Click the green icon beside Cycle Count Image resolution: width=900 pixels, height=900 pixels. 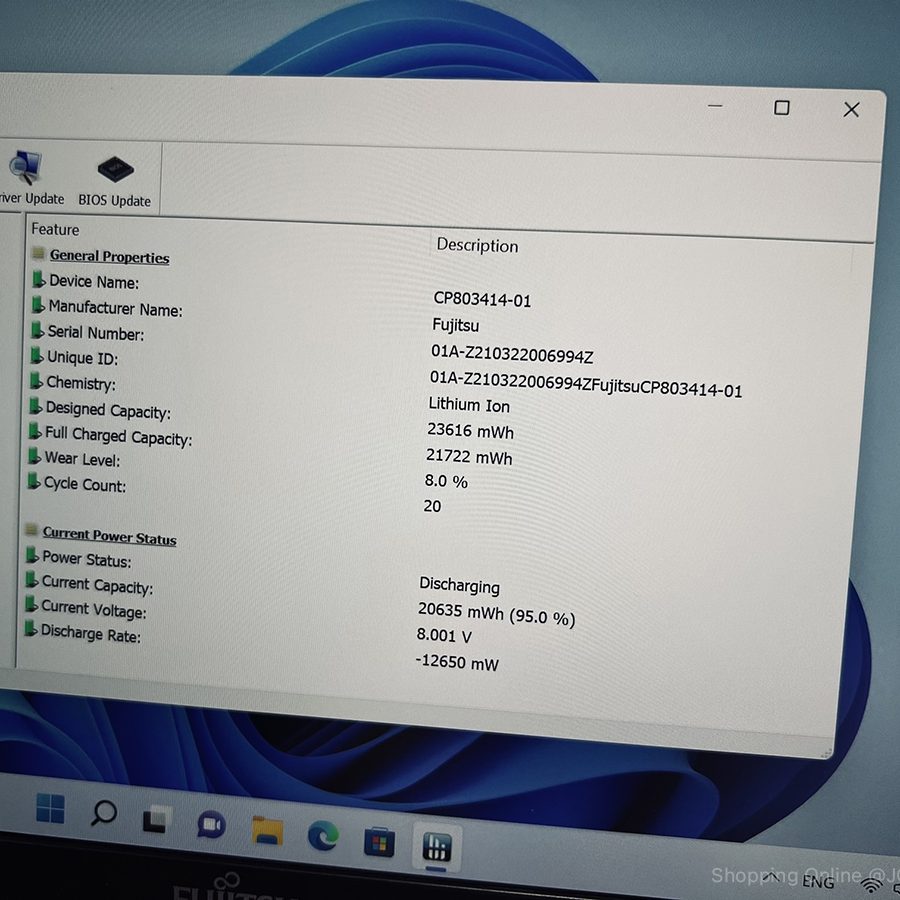pos(34,481)
